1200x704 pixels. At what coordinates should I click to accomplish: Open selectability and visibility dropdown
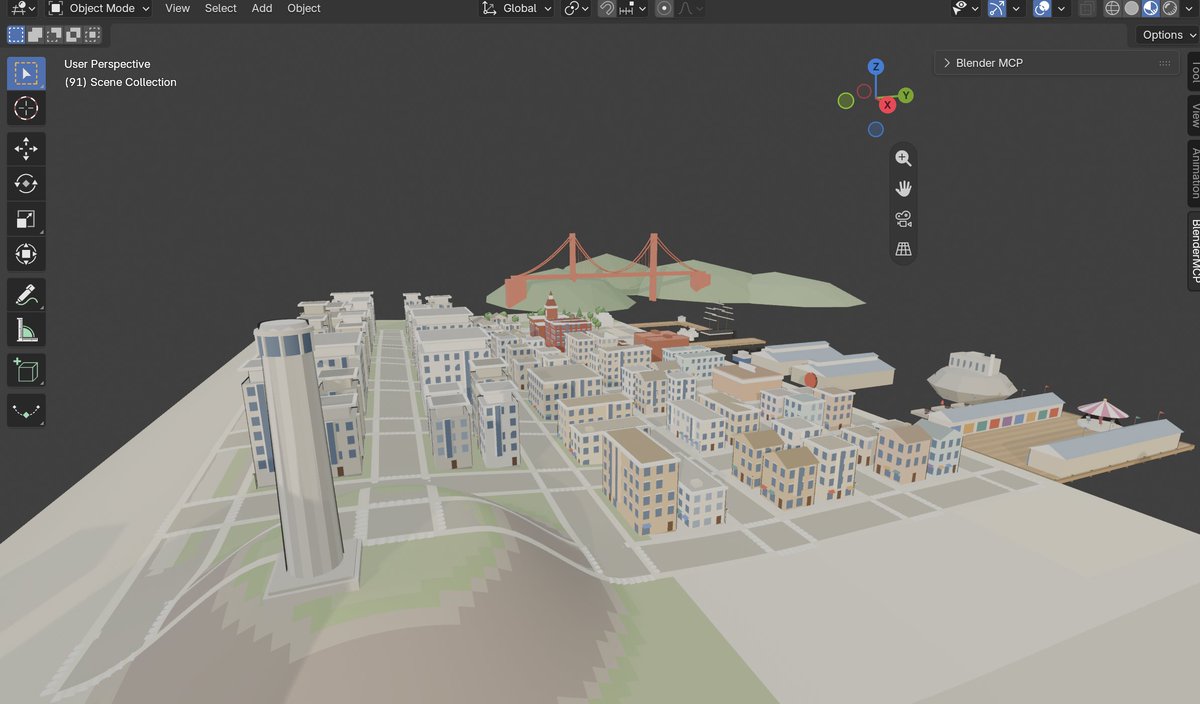tap(966, 8)
